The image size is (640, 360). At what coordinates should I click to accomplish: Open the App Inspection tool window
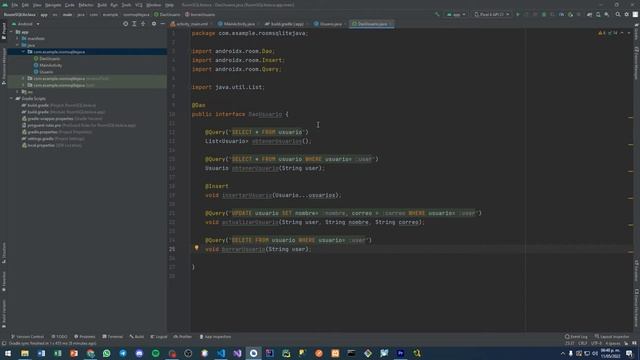215,337
